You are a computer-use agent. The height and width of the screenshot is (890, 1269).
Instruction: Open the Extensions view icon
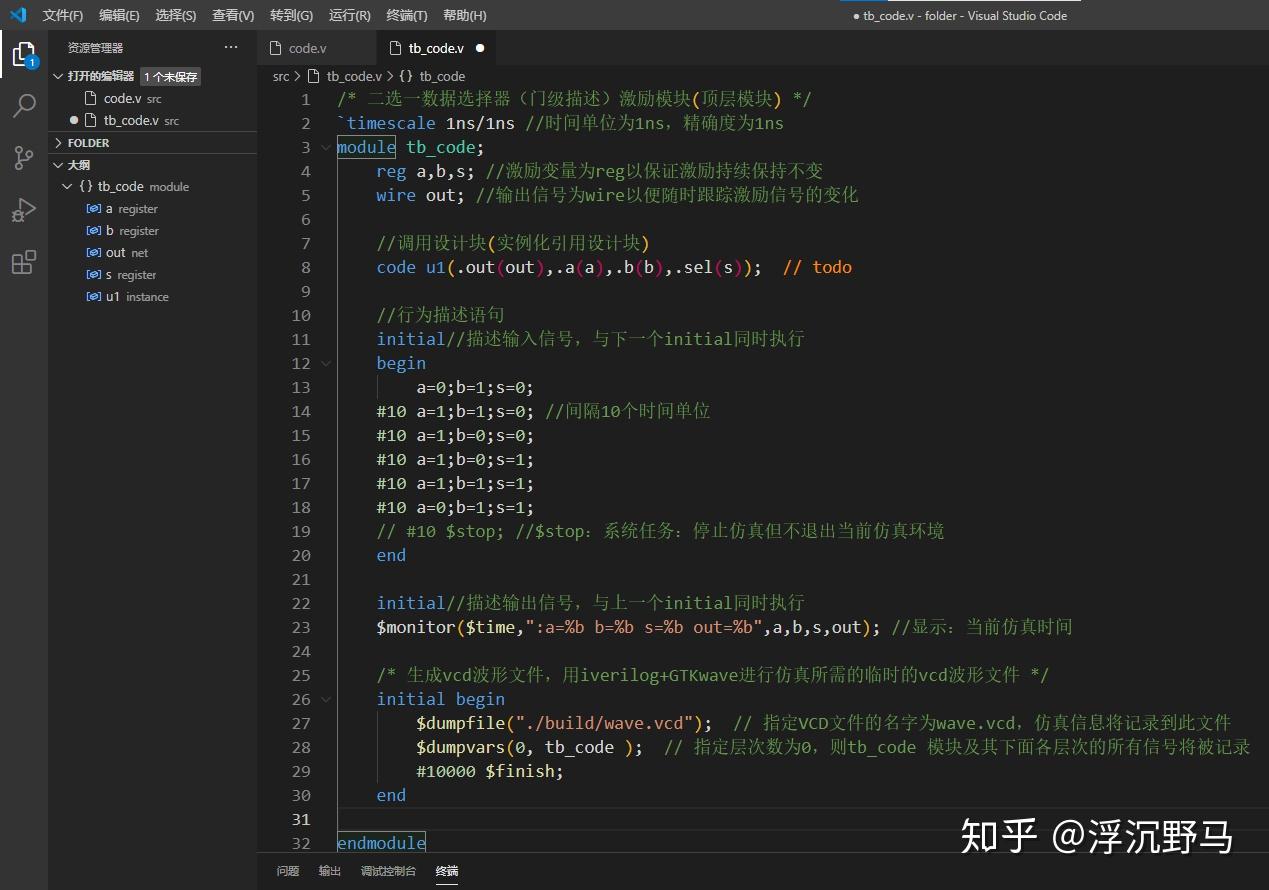[x=24, y=263]
